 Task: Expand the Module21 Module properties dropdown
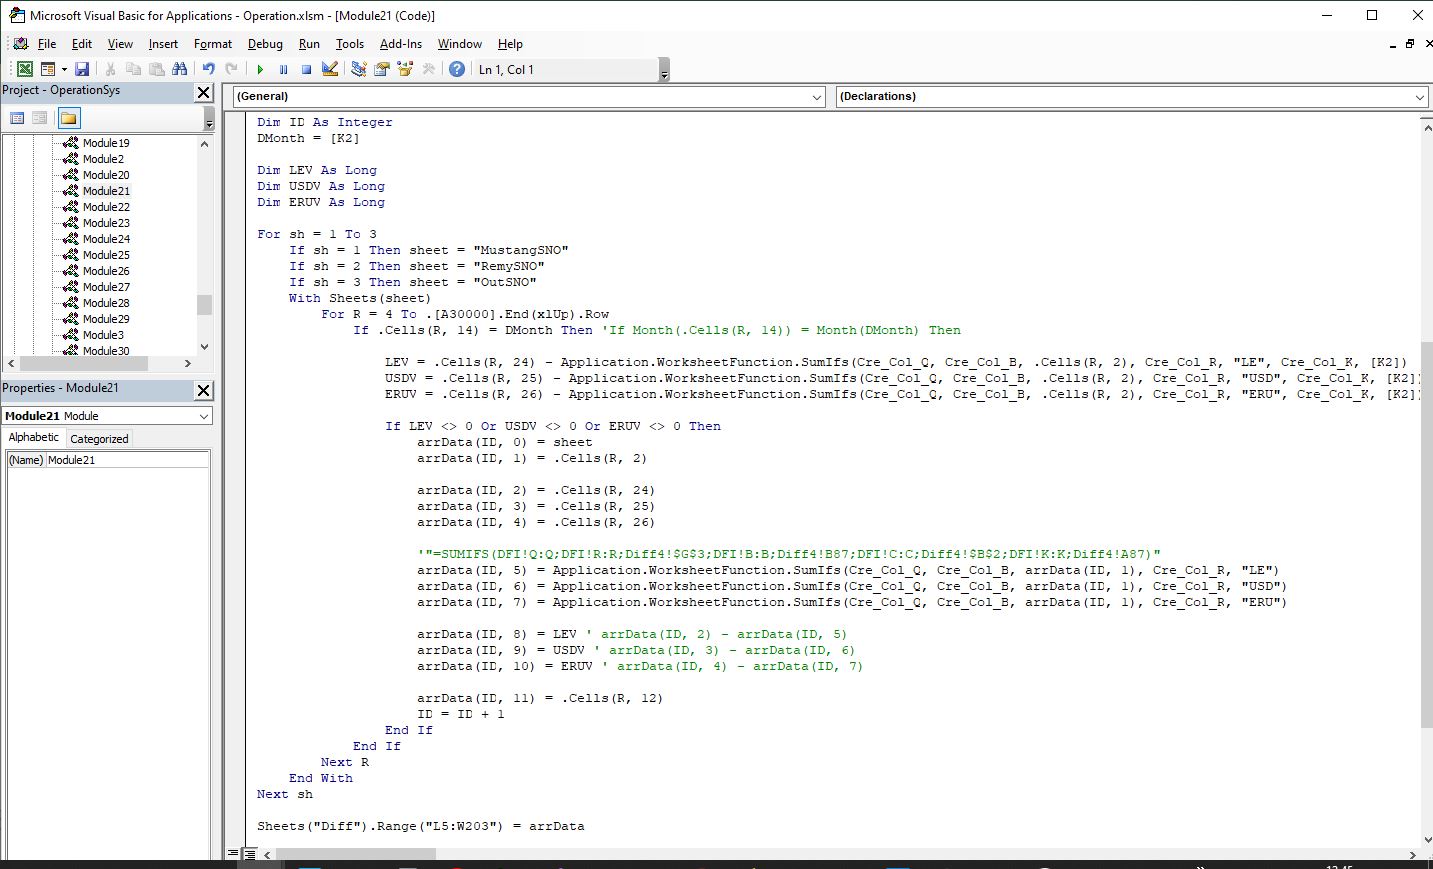click(204, 416)
